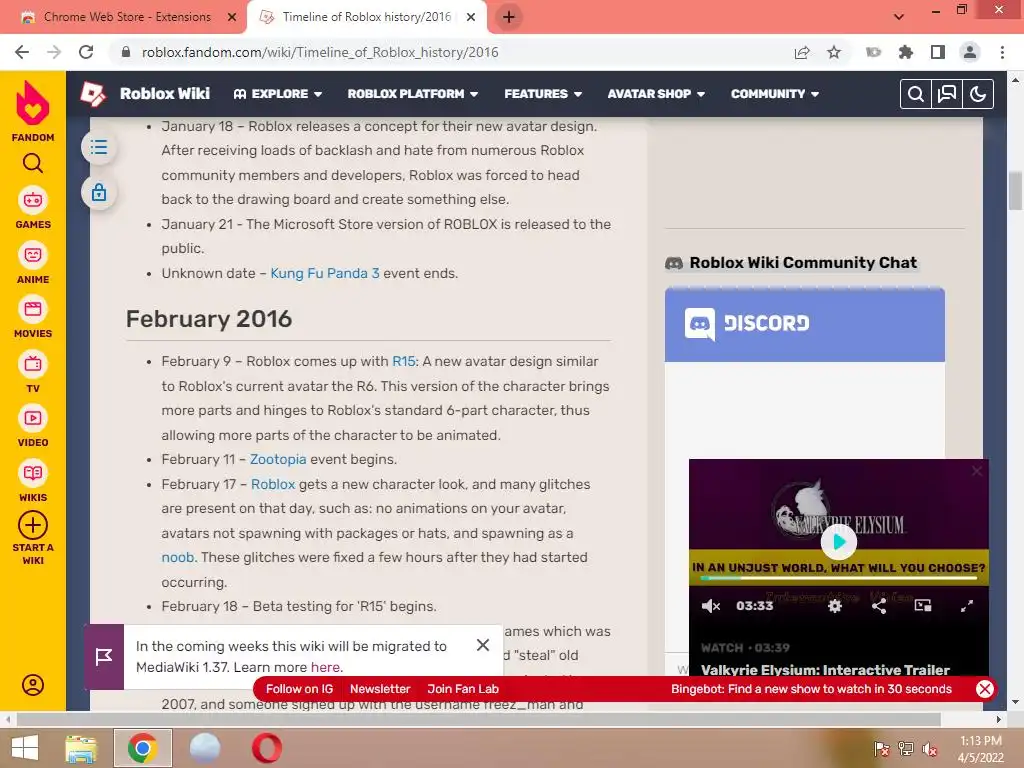The height and width of the screenshot is (768, 1024).
Task: Open the Chrome profile avatar
Action: (x=970, y=52)
